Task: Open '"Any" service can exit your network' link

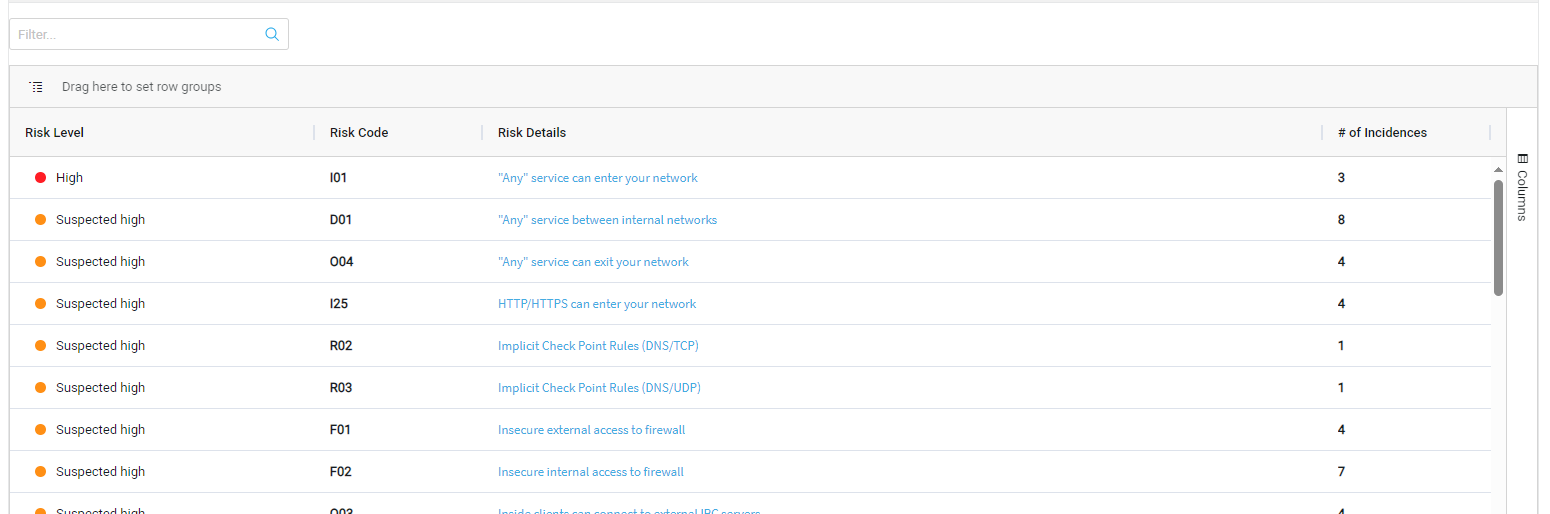Action: tap(593, 262)
